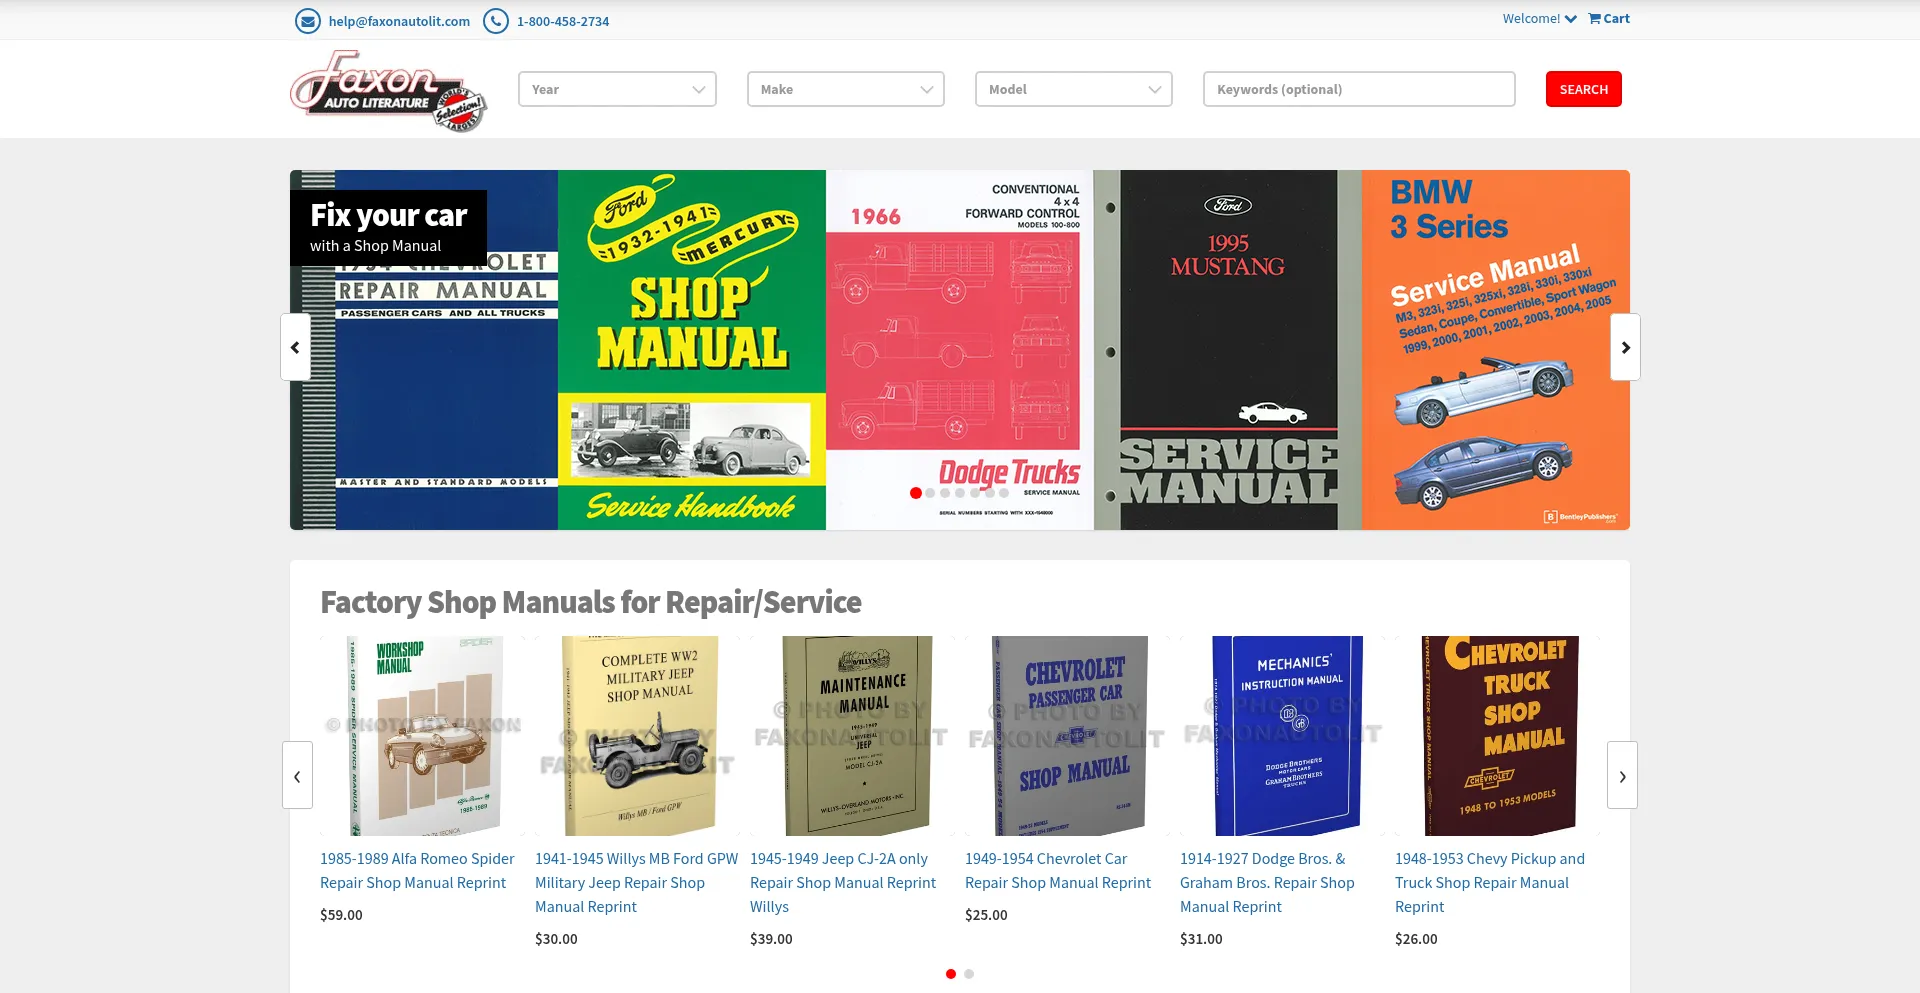Open the shopping Cart
The height and width of the screenshot is (993, 1920).
(1608, 19)
